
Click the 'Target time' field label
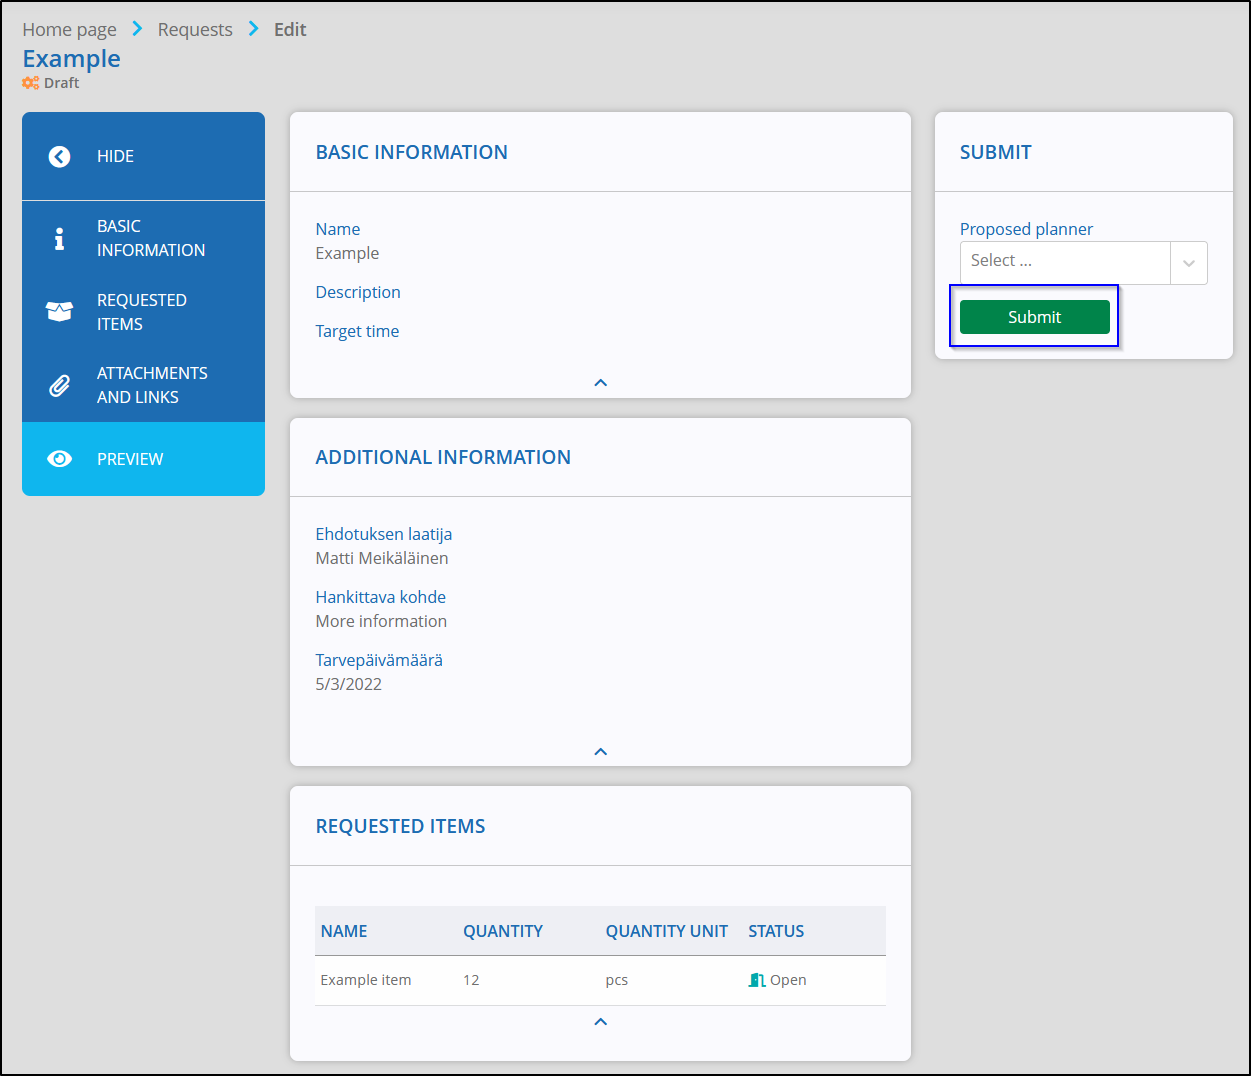point(357,331)
